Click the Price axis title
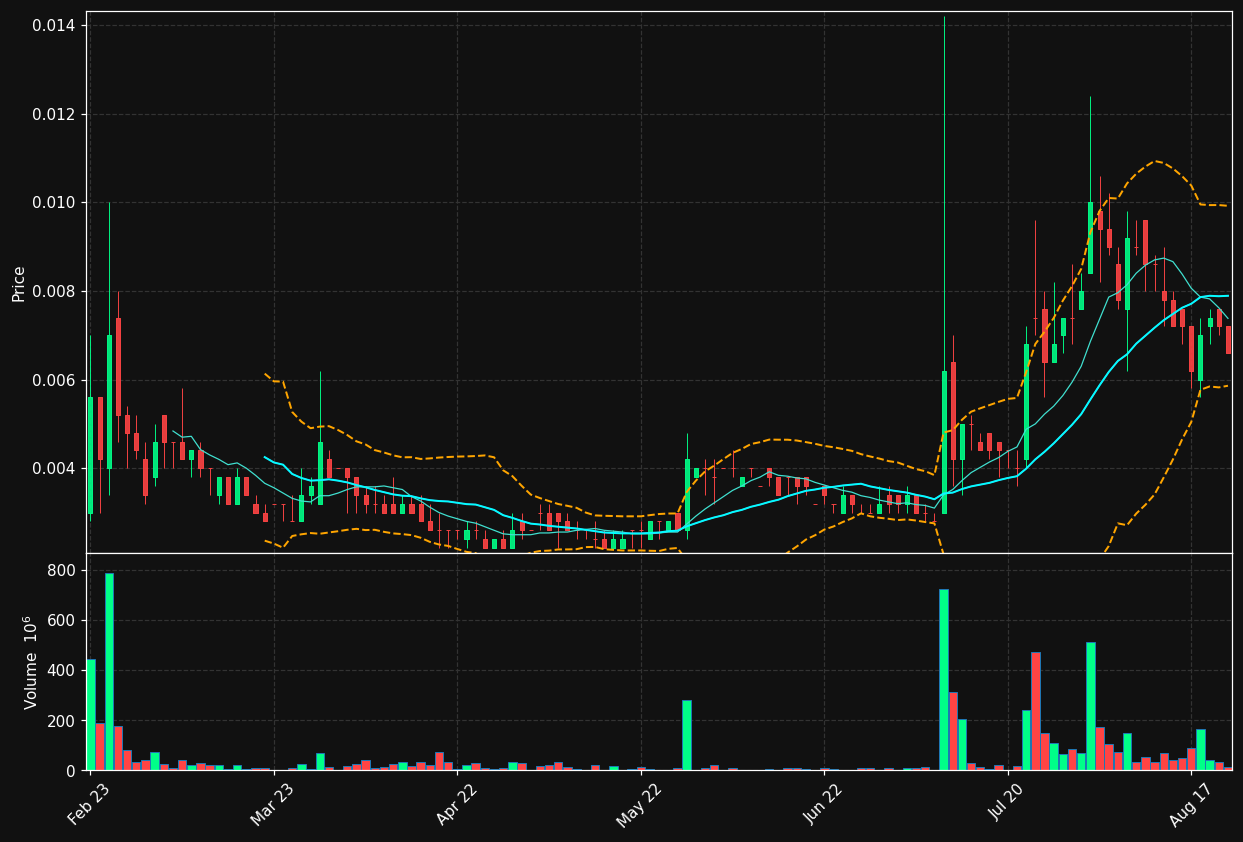 pyautogui.click(x=19, y=283)
